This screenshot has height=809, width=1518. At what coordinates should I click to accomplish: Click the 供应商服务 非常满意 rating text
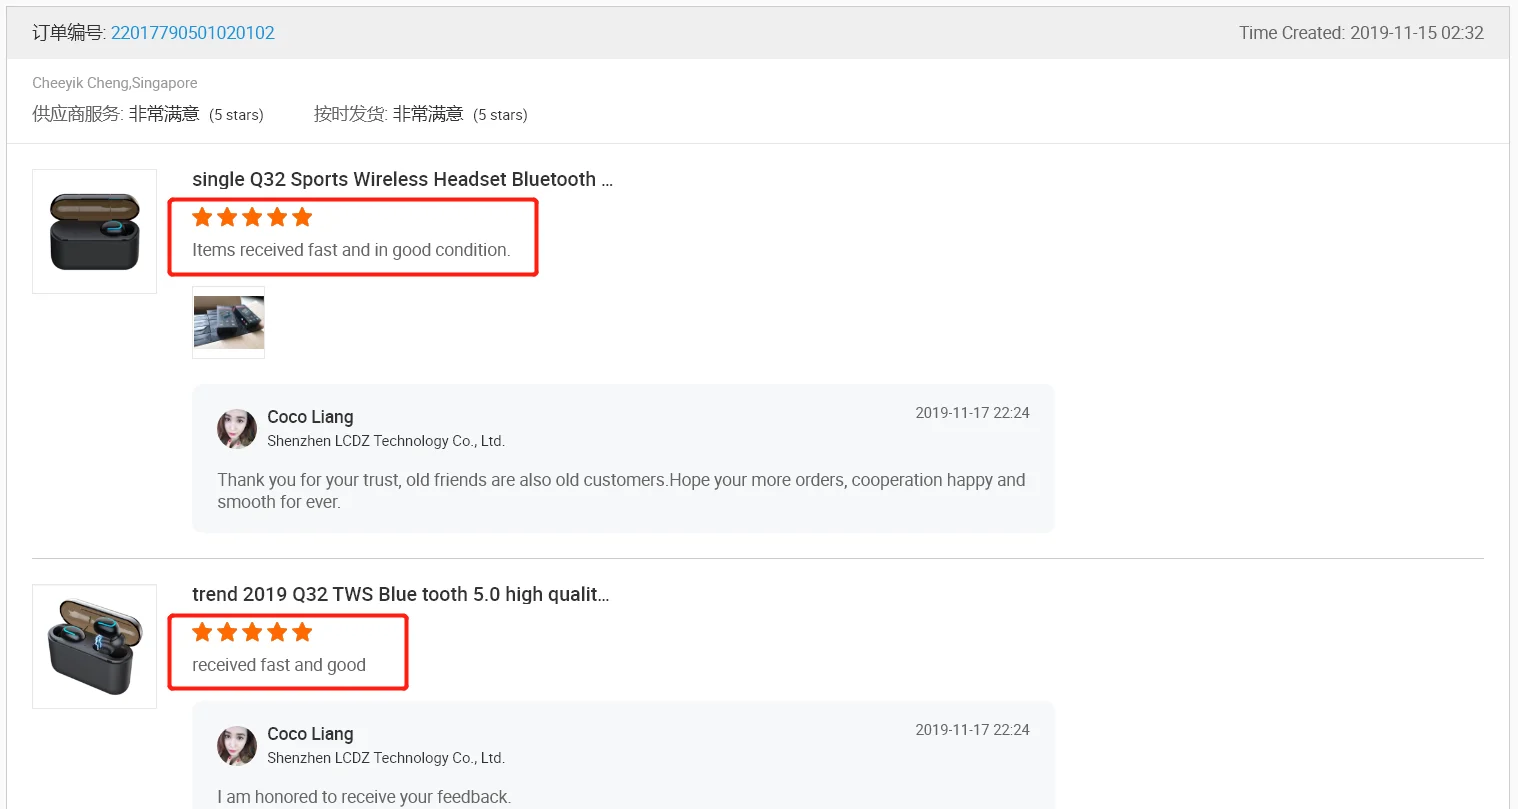148,114
